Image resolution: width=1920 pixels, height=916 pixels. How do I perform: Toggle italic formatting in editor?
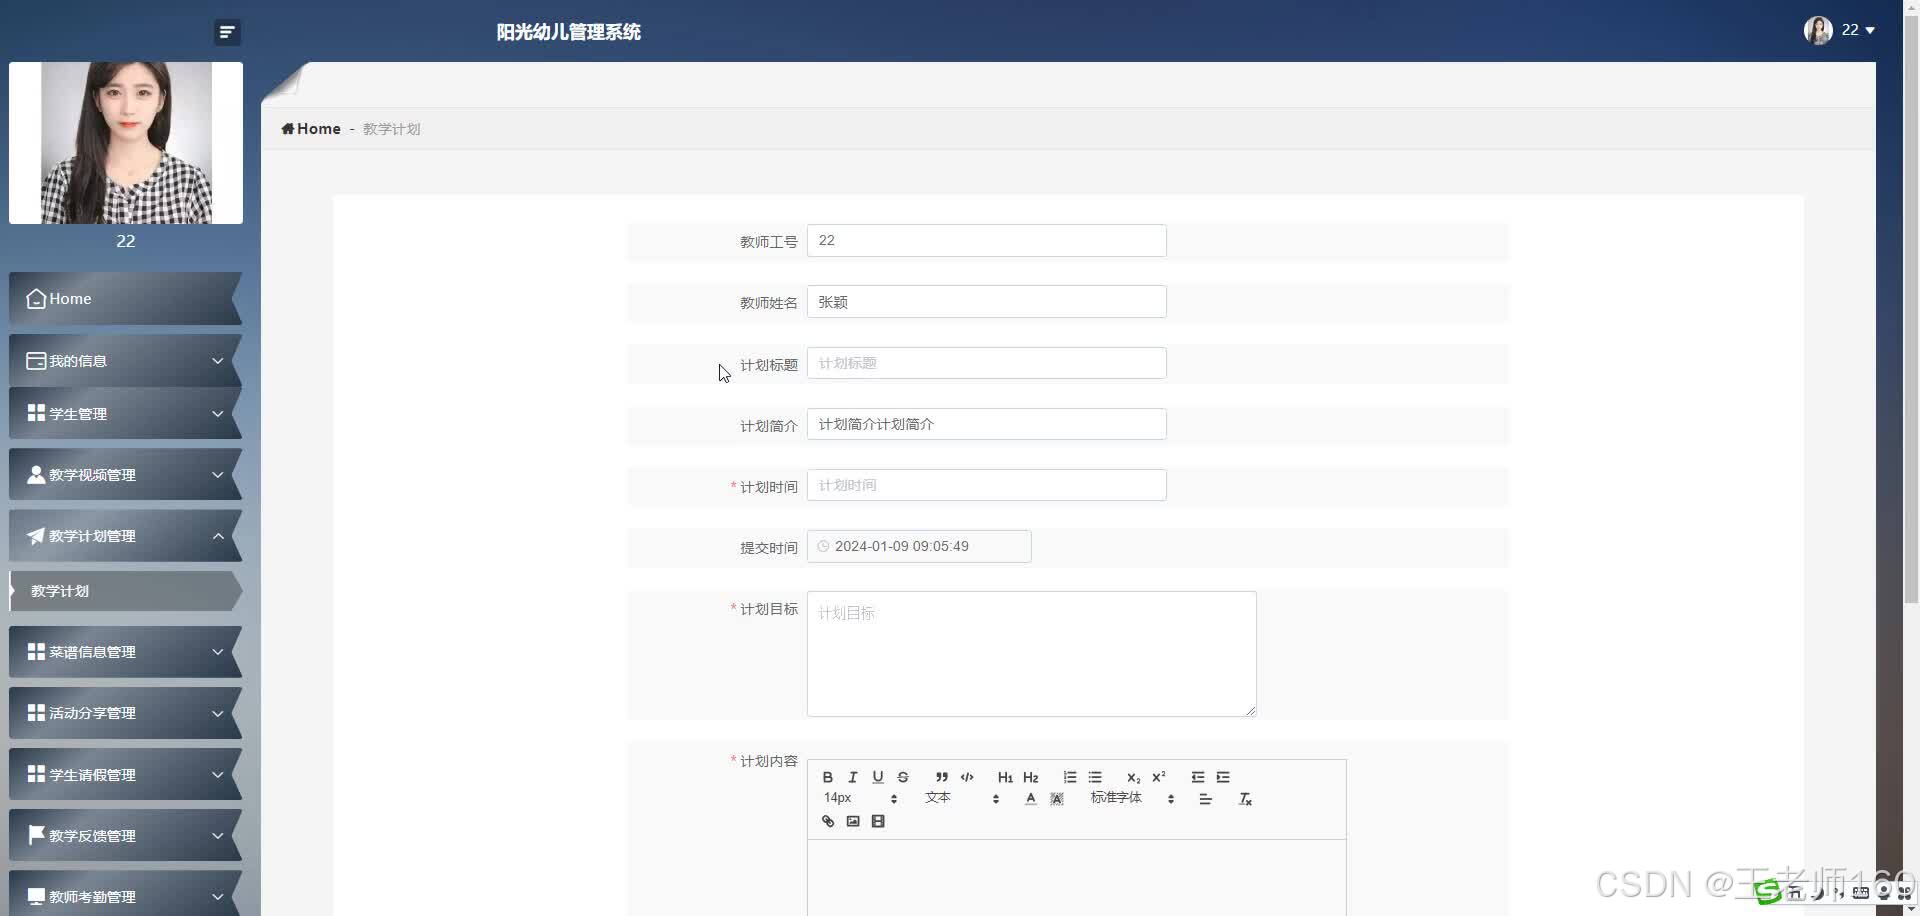tap(852, 777)
